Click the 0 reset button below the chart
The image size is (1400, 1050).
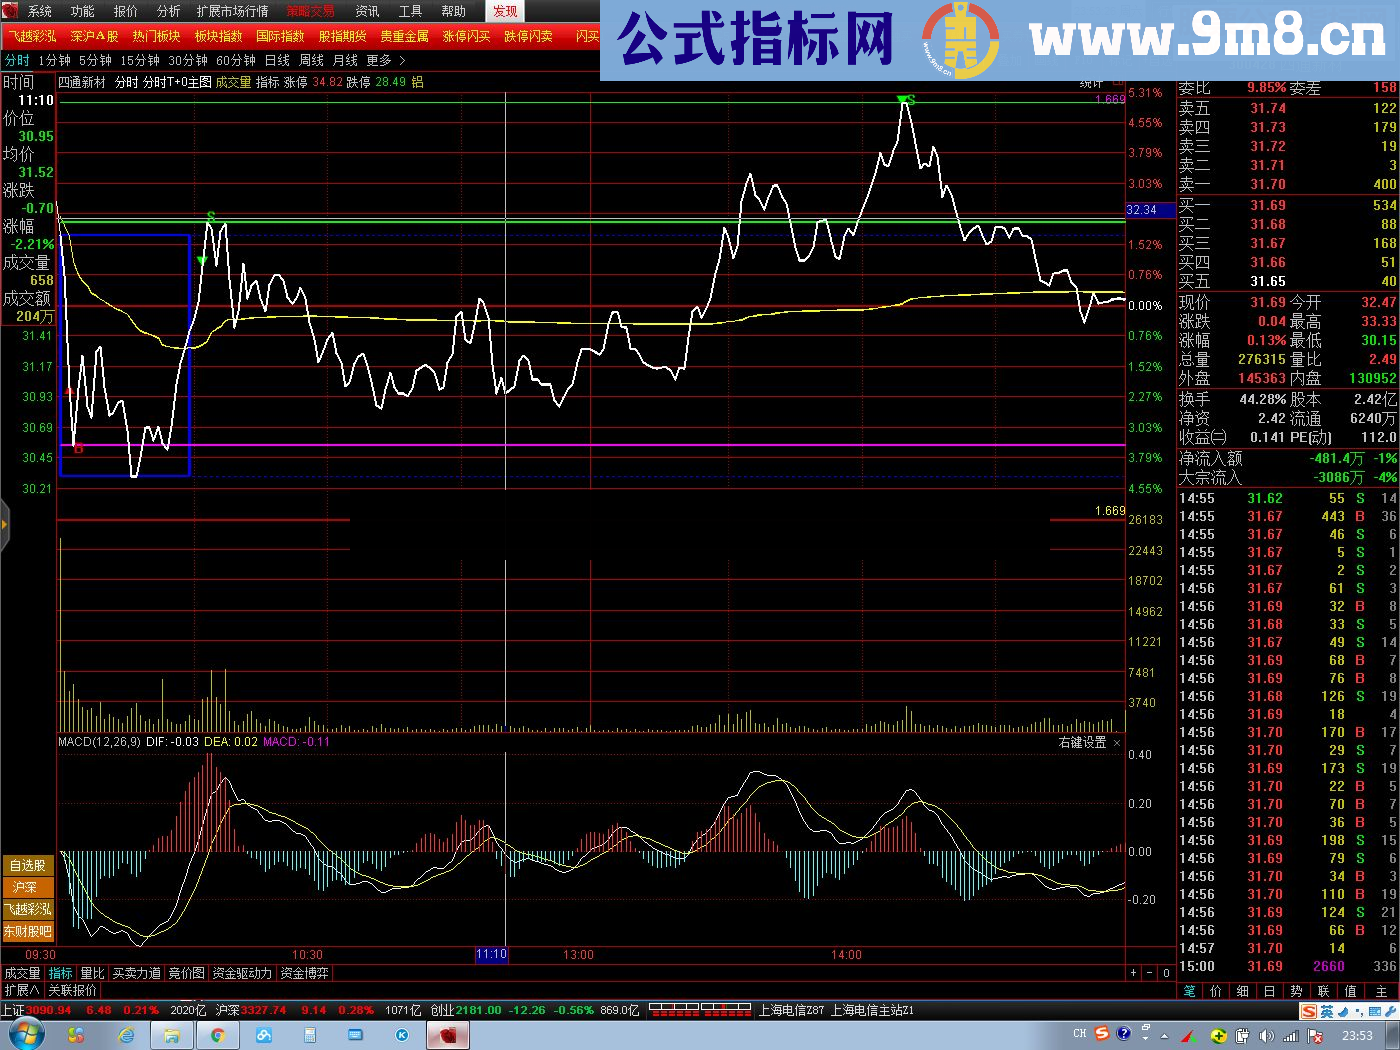[1165, 973]
